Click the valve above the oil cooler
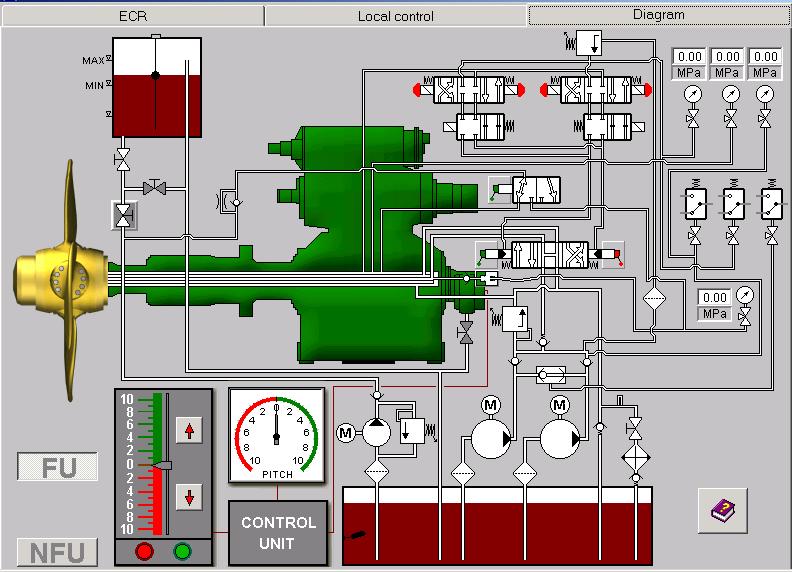The width and height of the screenshot is (792, 572). [x=634, y=429]
